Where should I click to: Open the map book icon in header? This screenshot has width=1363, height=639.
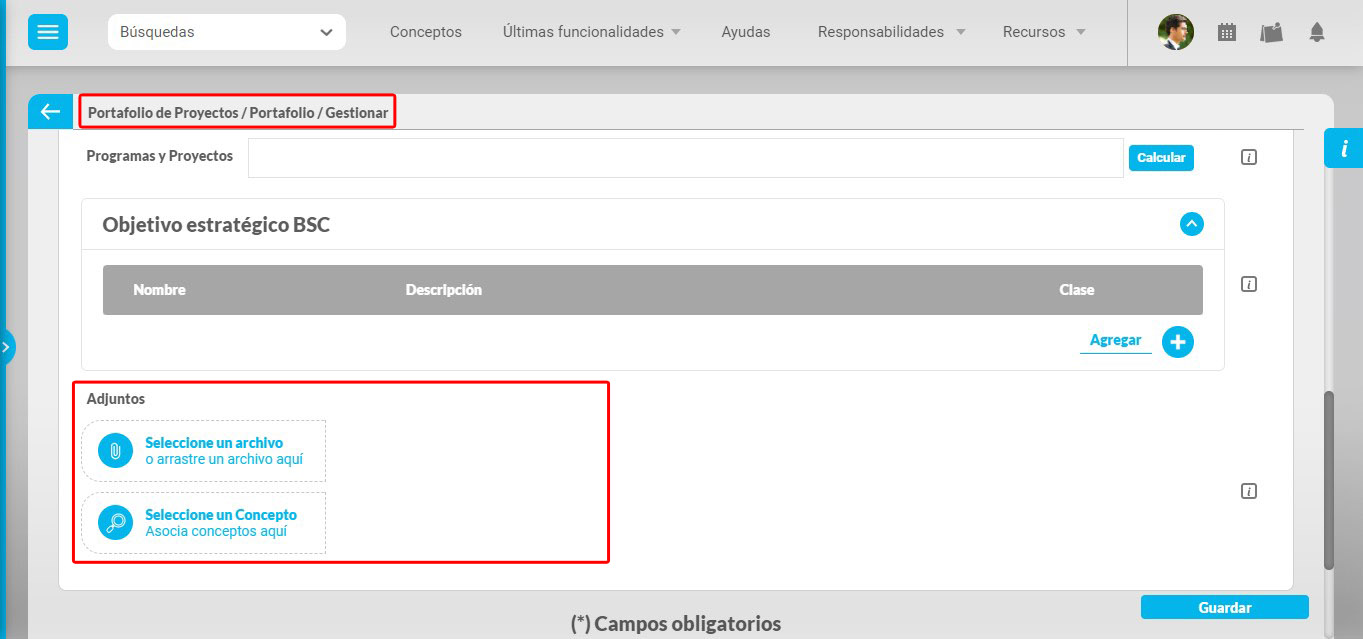pos(1271,32)
